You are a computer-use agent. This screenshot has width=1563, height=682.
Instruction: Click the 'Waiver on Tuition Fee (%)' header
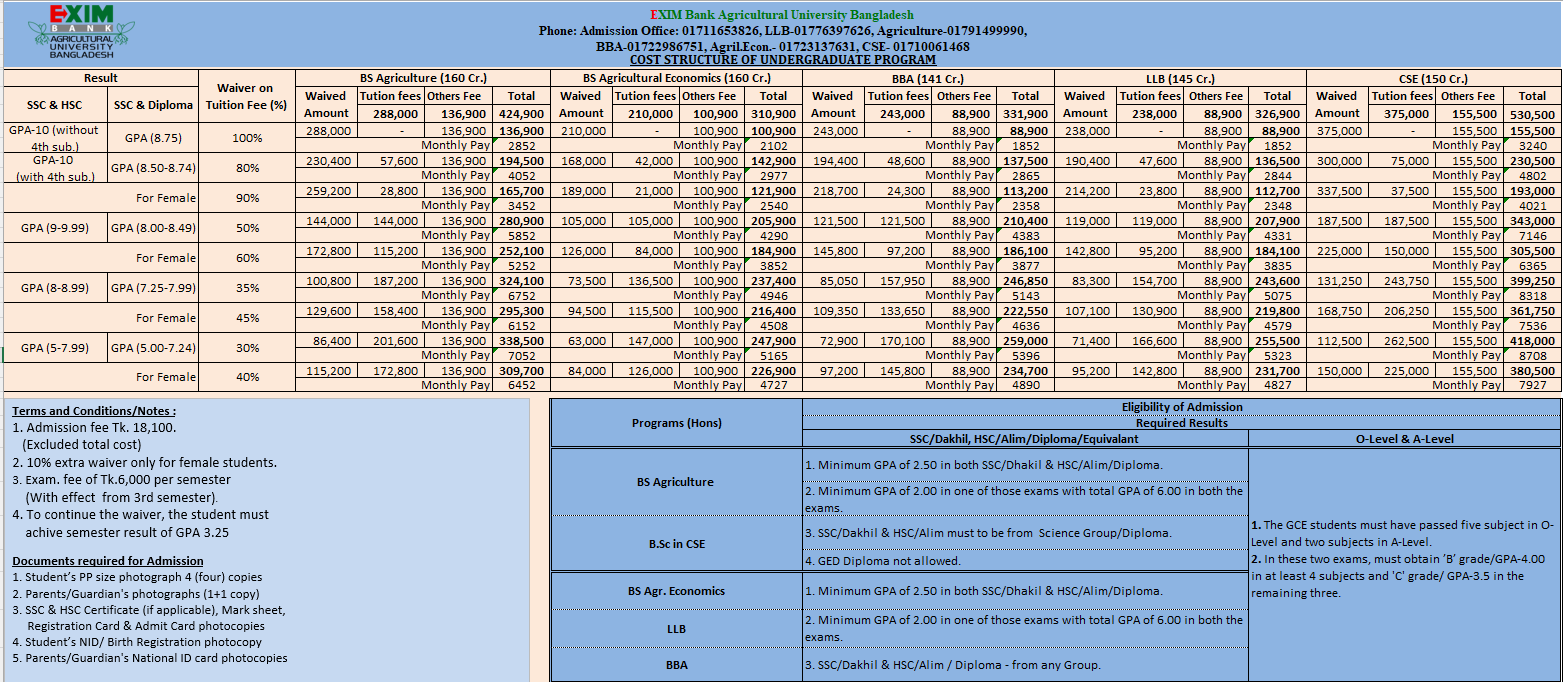click(x=246, y=96)
